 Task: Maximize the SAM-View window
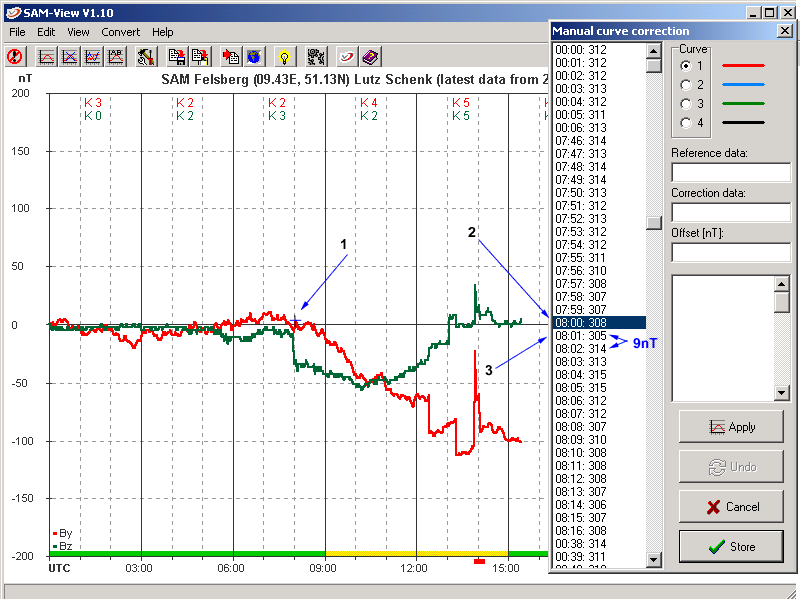[x=770, y=12]
